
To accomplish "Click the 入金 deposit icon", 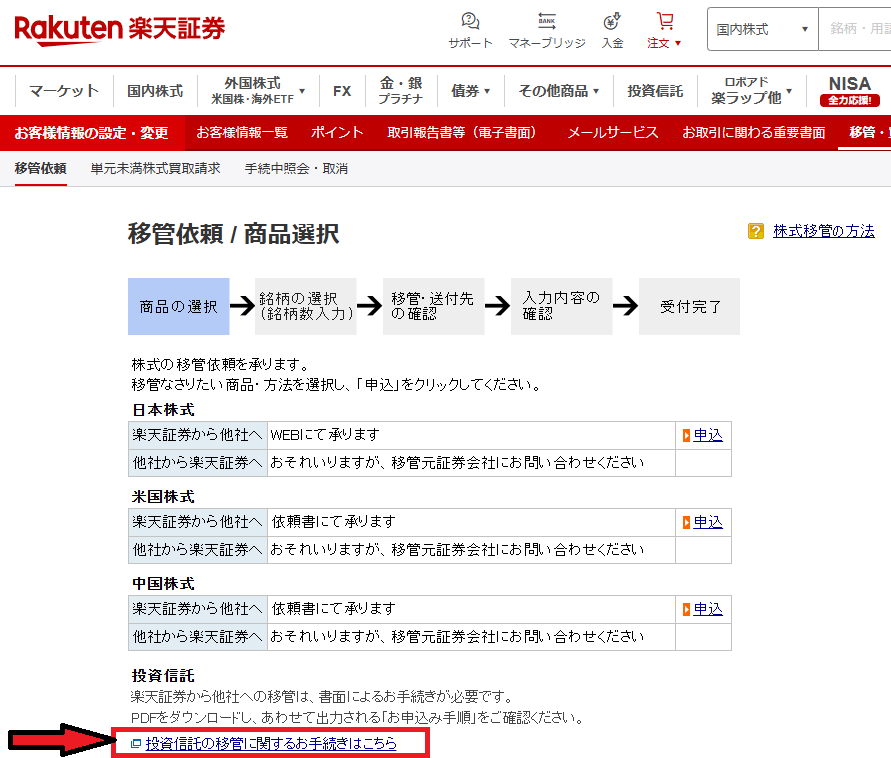I will [x=612, y=31].
